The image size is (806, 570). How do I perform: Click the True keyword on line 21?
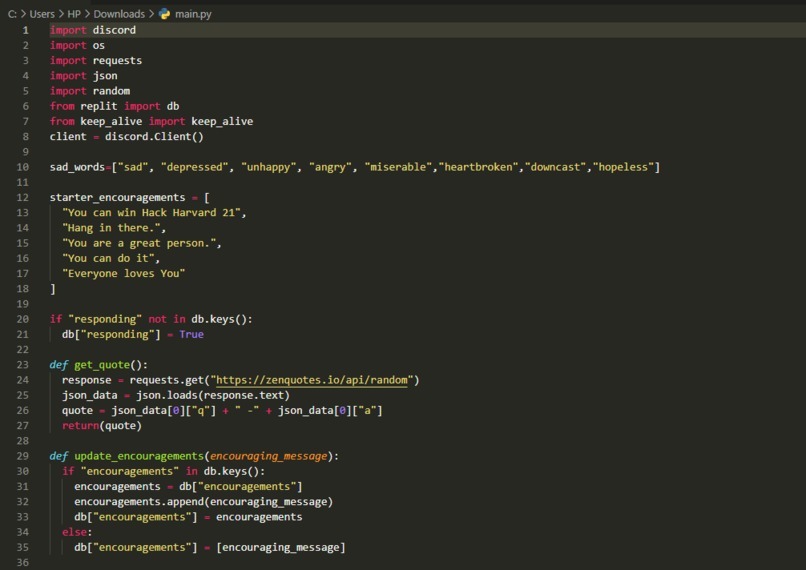[191, 335]
